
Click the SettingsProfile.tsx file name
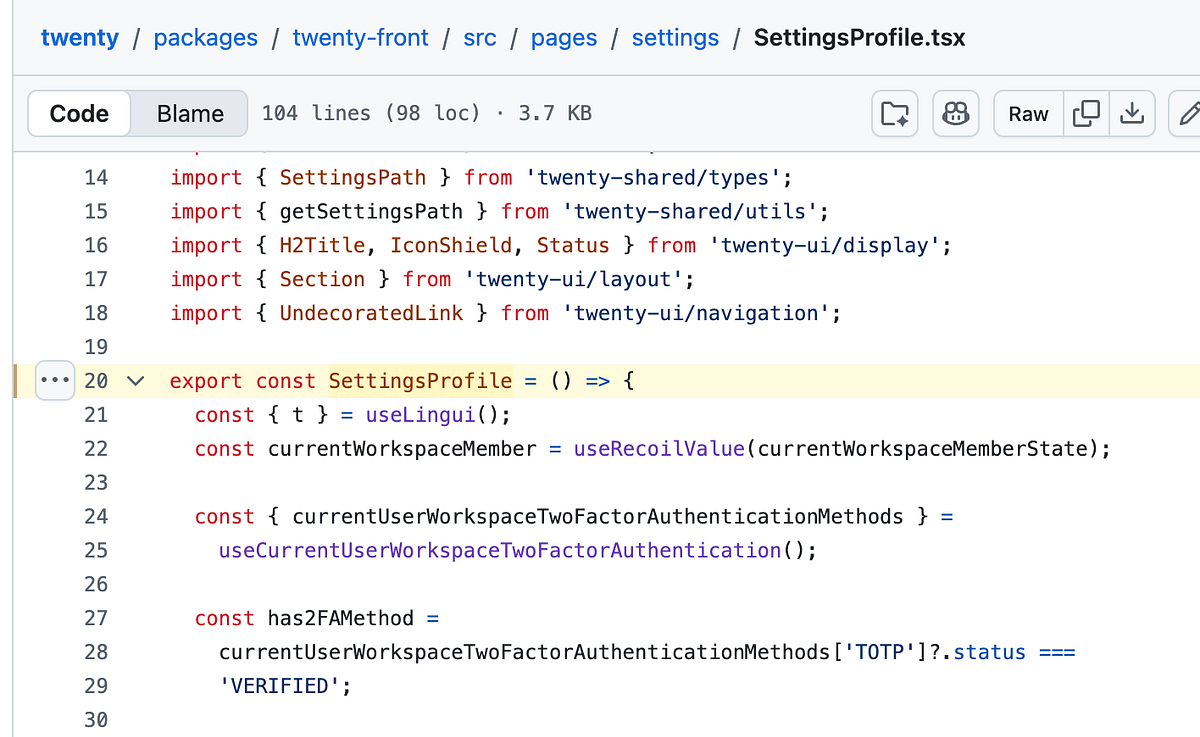[860, 38]
